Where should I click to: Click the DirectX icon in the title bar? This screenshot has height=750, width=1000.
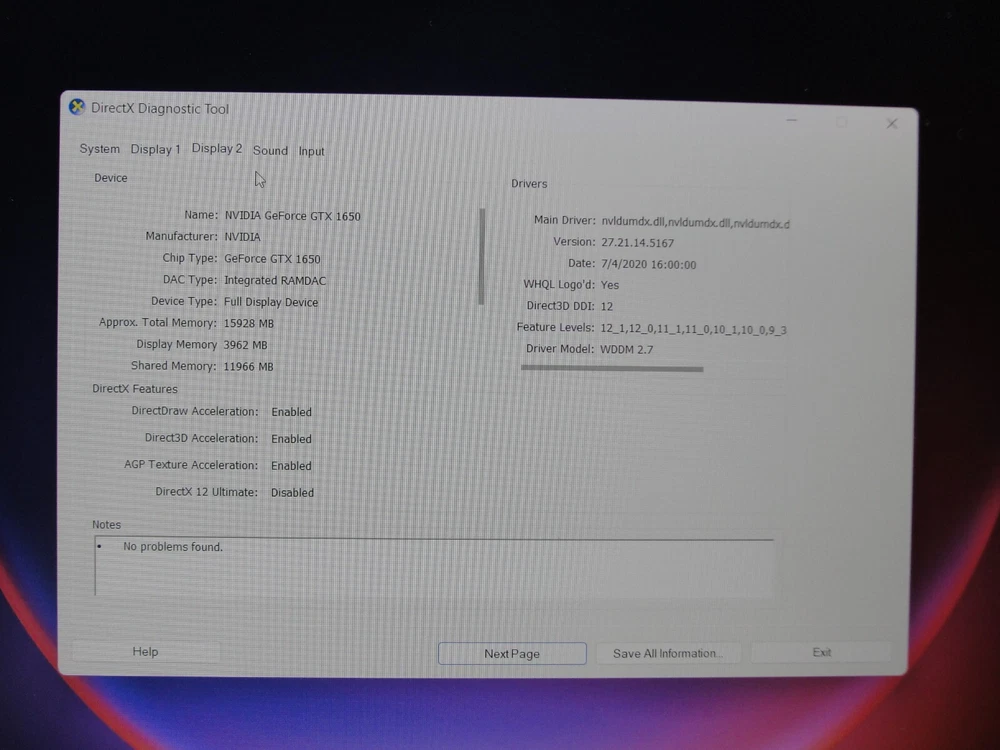pyautogui.click(x=77, y=108)
